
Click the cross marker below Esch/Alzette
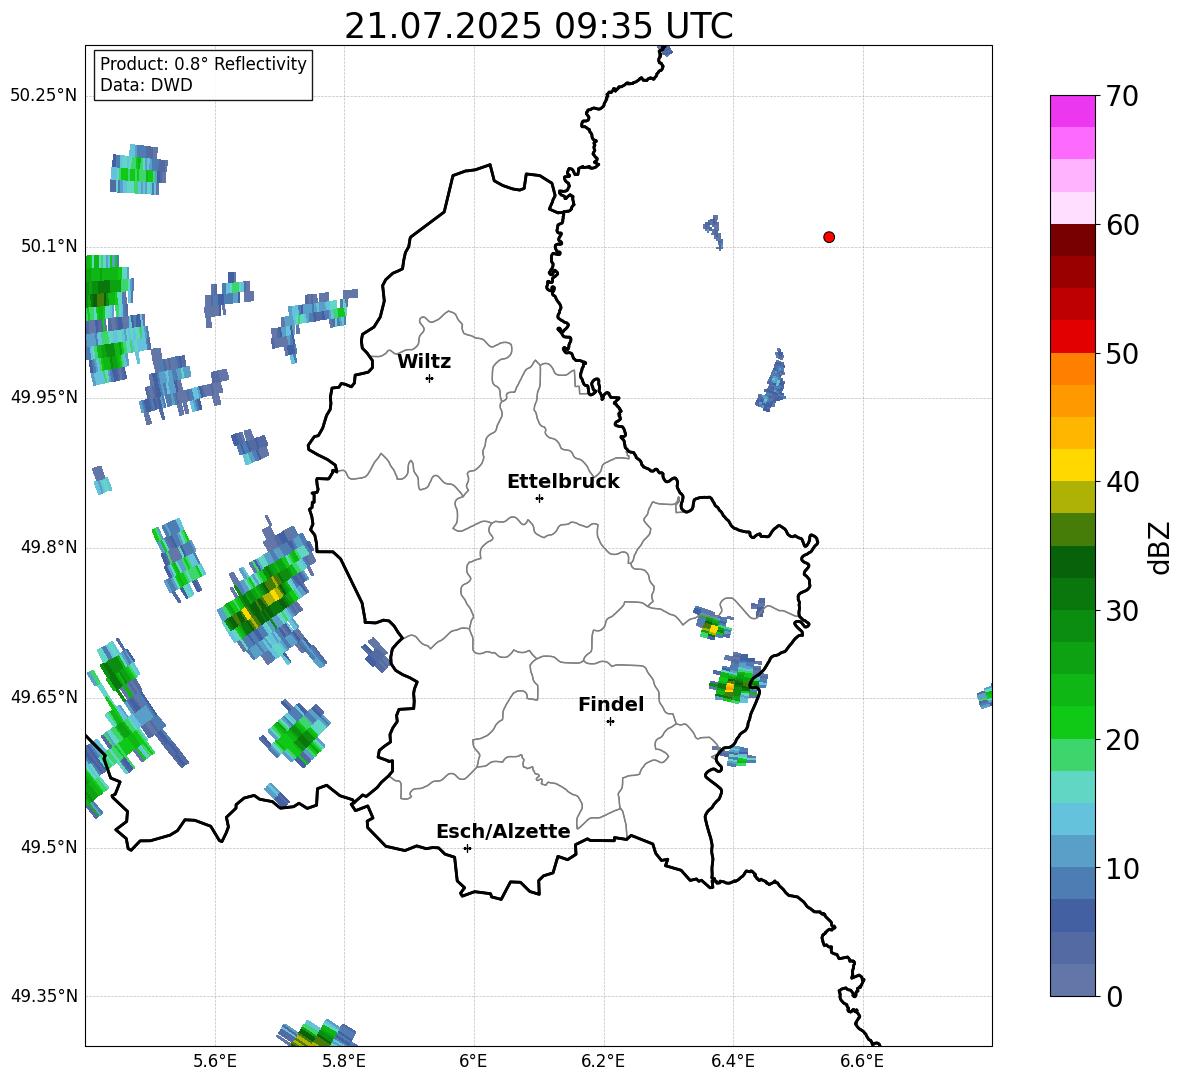click(x=467, y=848)
